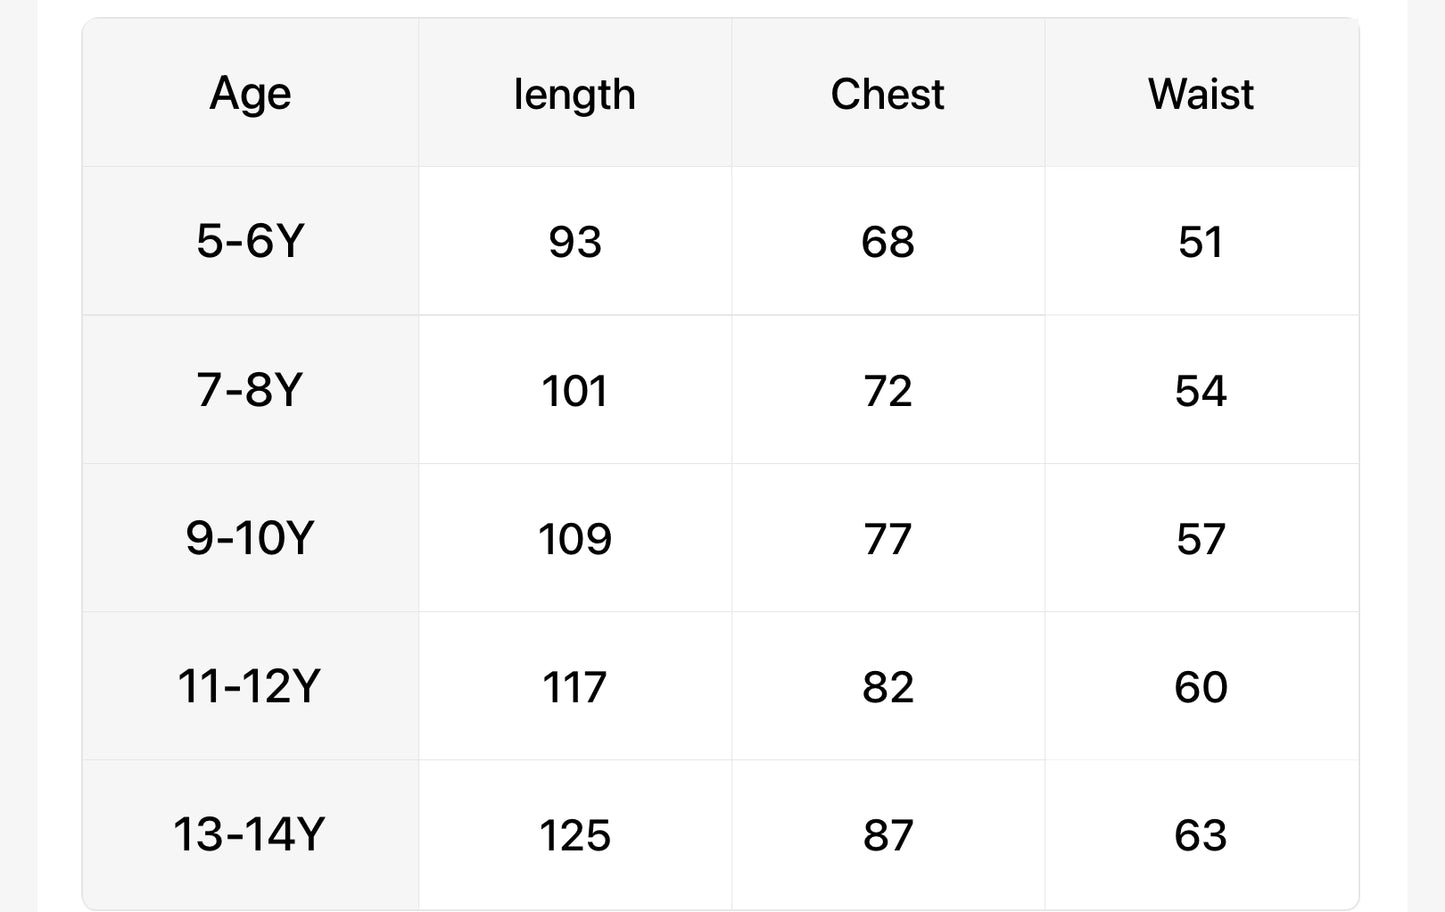The height and width of the screenshot is (912, 1445).
Task: Click the length value 93
Action: (575, 242)
